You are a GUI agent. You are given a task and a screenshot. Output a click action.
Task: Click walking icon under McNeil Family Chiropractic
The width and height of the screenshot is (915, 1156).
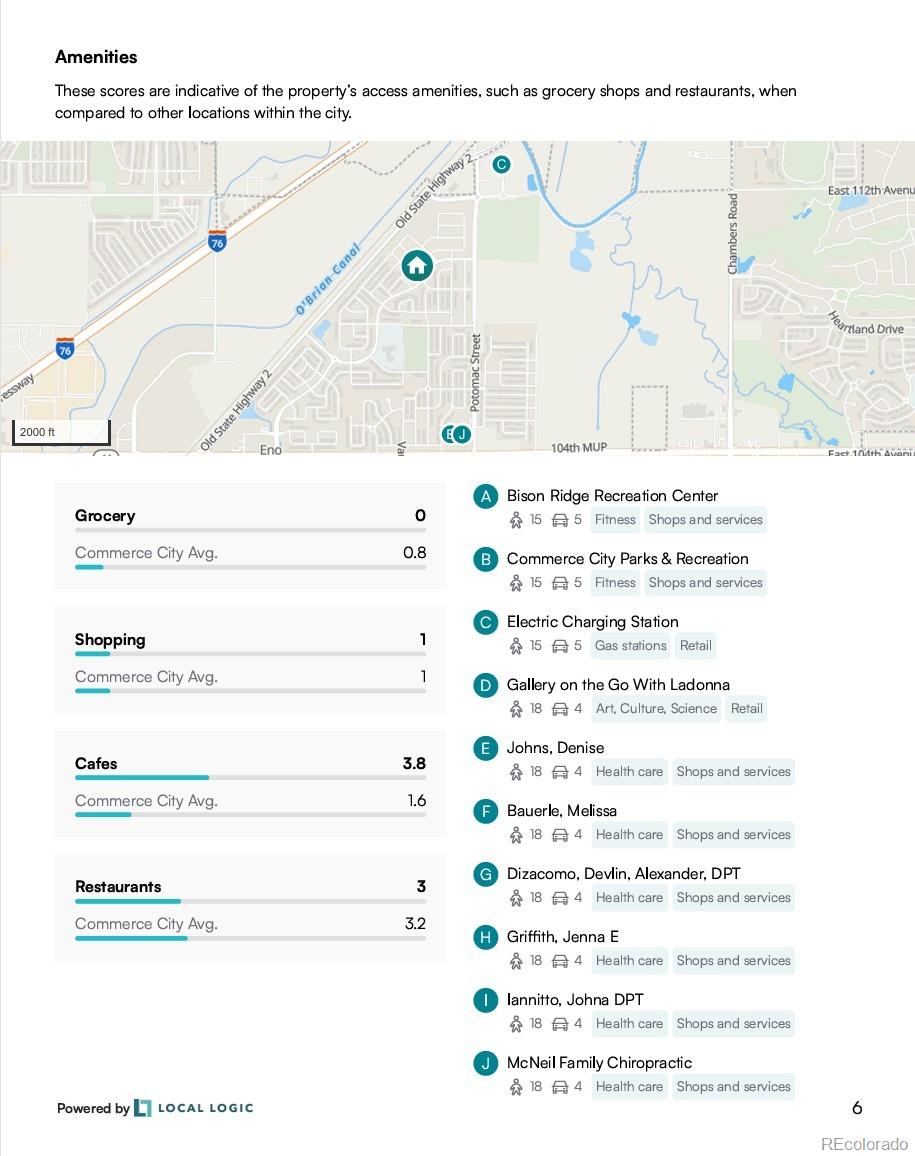click(x=516, y=1087)
